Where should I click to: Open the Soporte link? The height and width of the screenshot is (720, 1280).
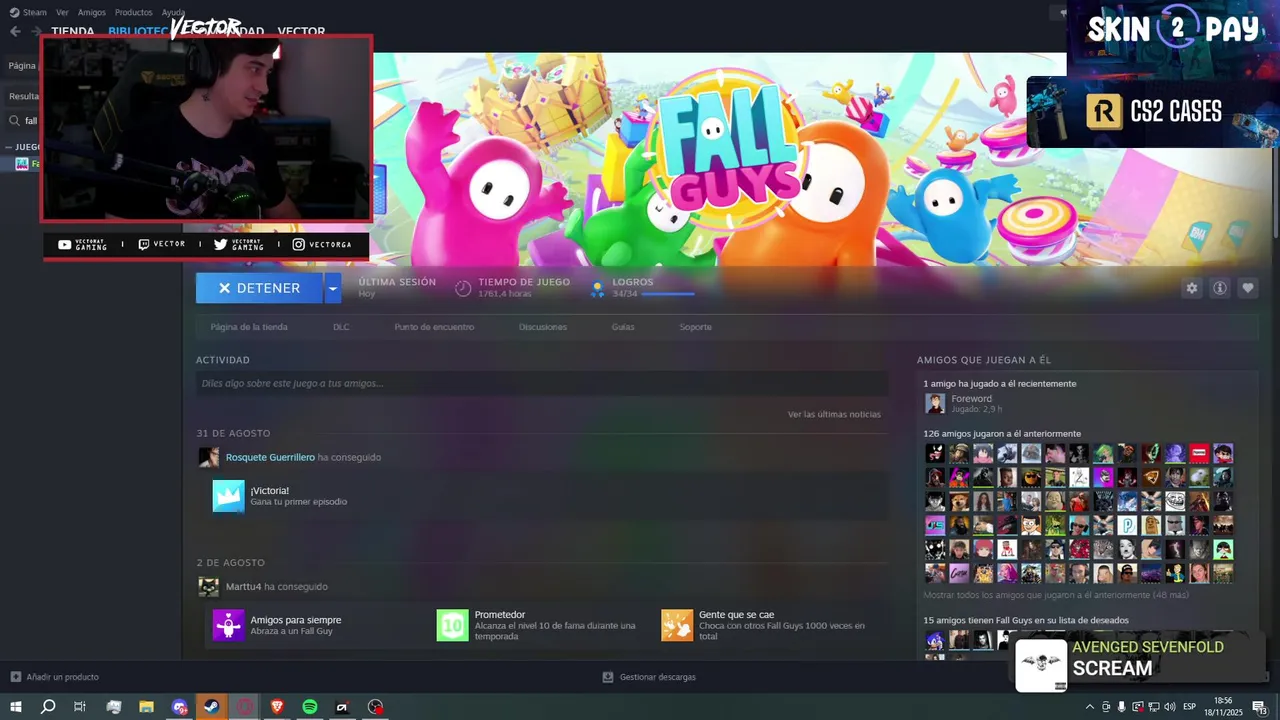click(696, 327)
